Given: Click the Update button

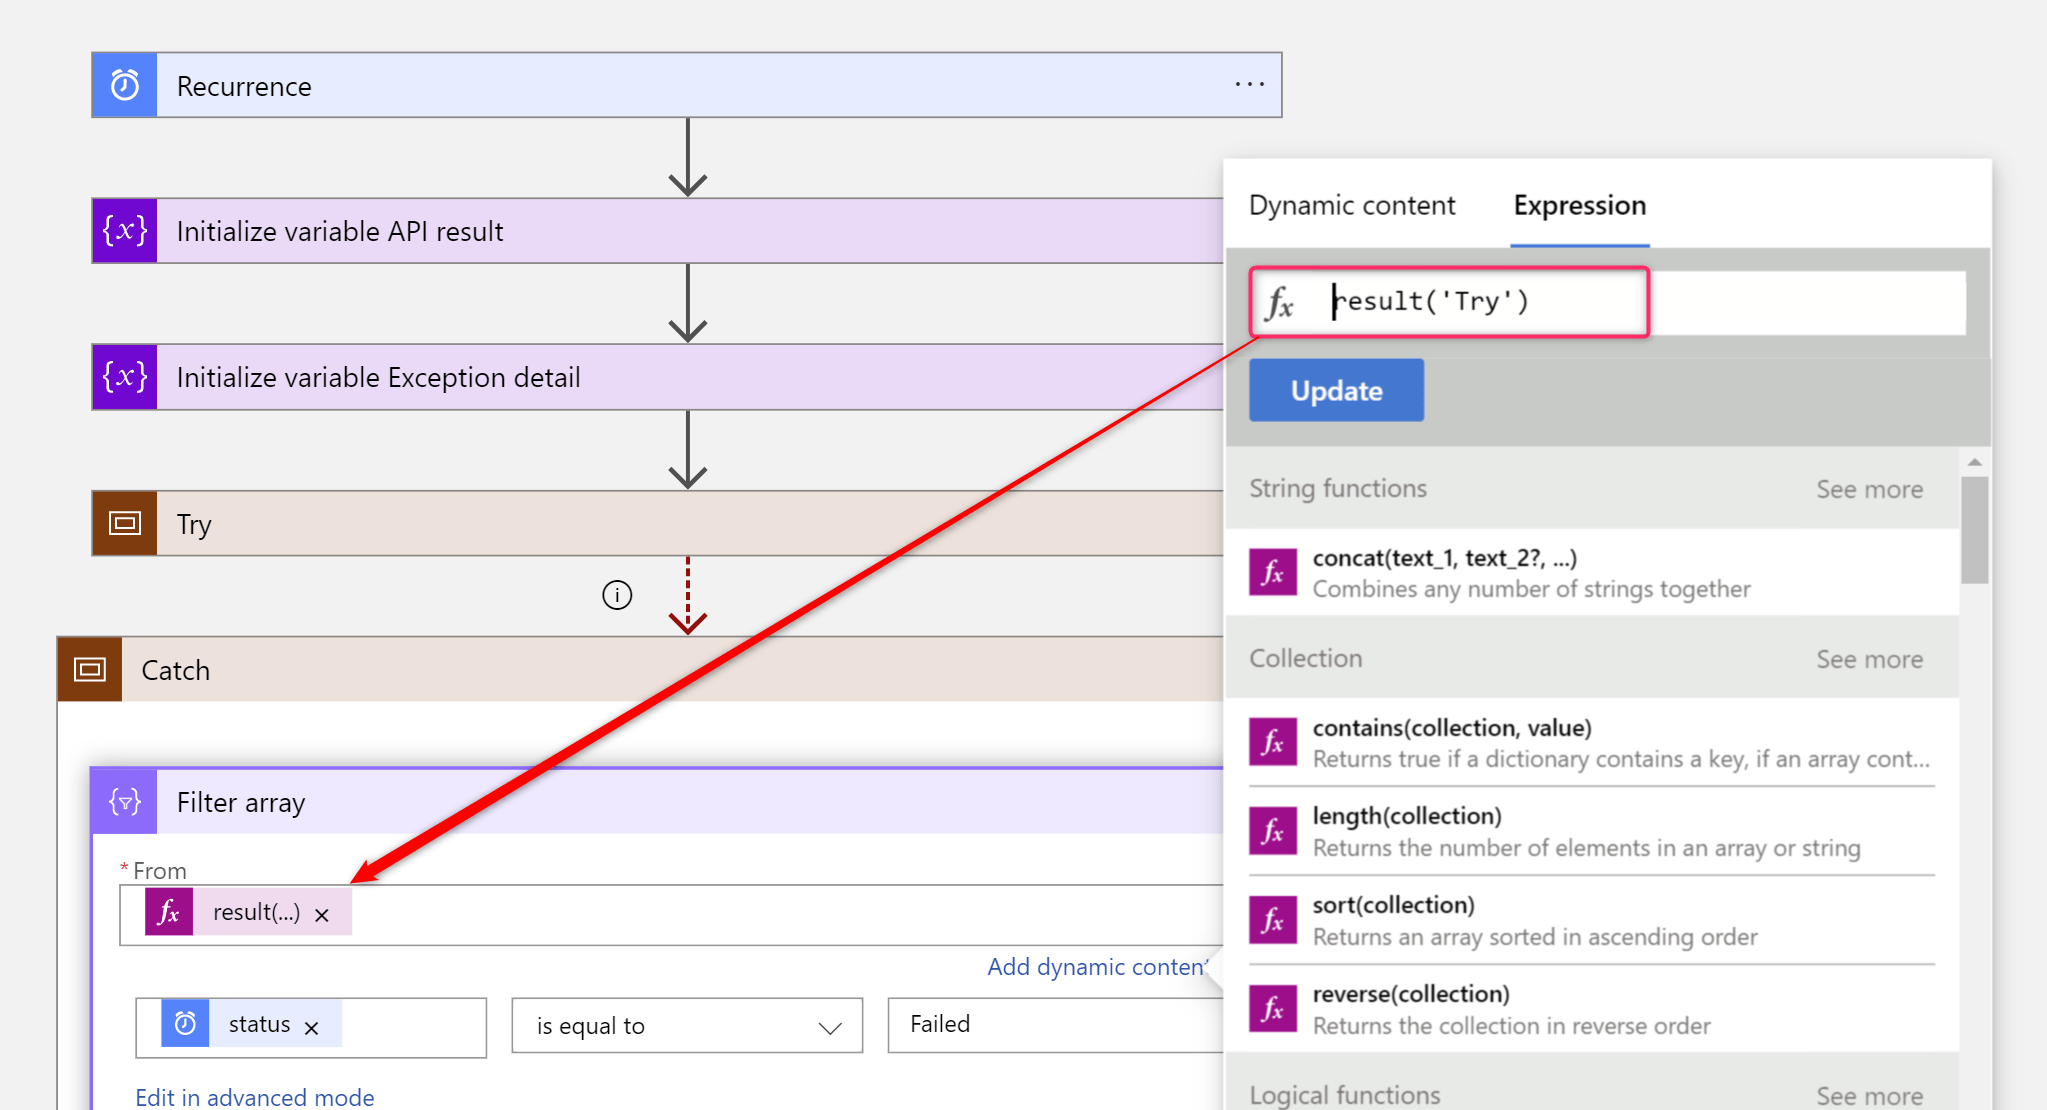Looking at the screenshot, I should pyautogui.click(x=1335, y=390).
